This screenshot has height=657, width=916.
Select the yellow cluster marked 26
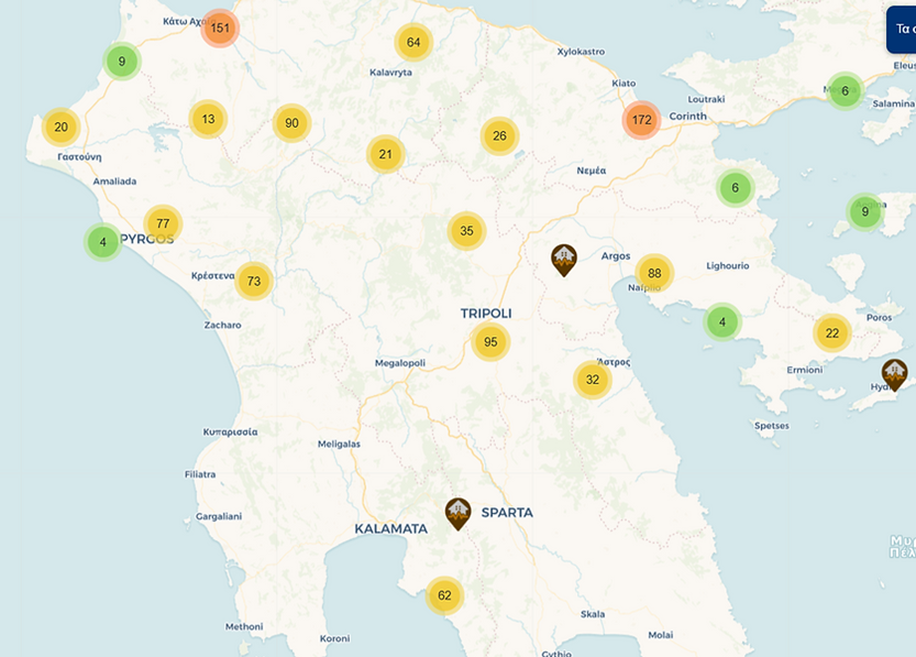pos(499,136)
